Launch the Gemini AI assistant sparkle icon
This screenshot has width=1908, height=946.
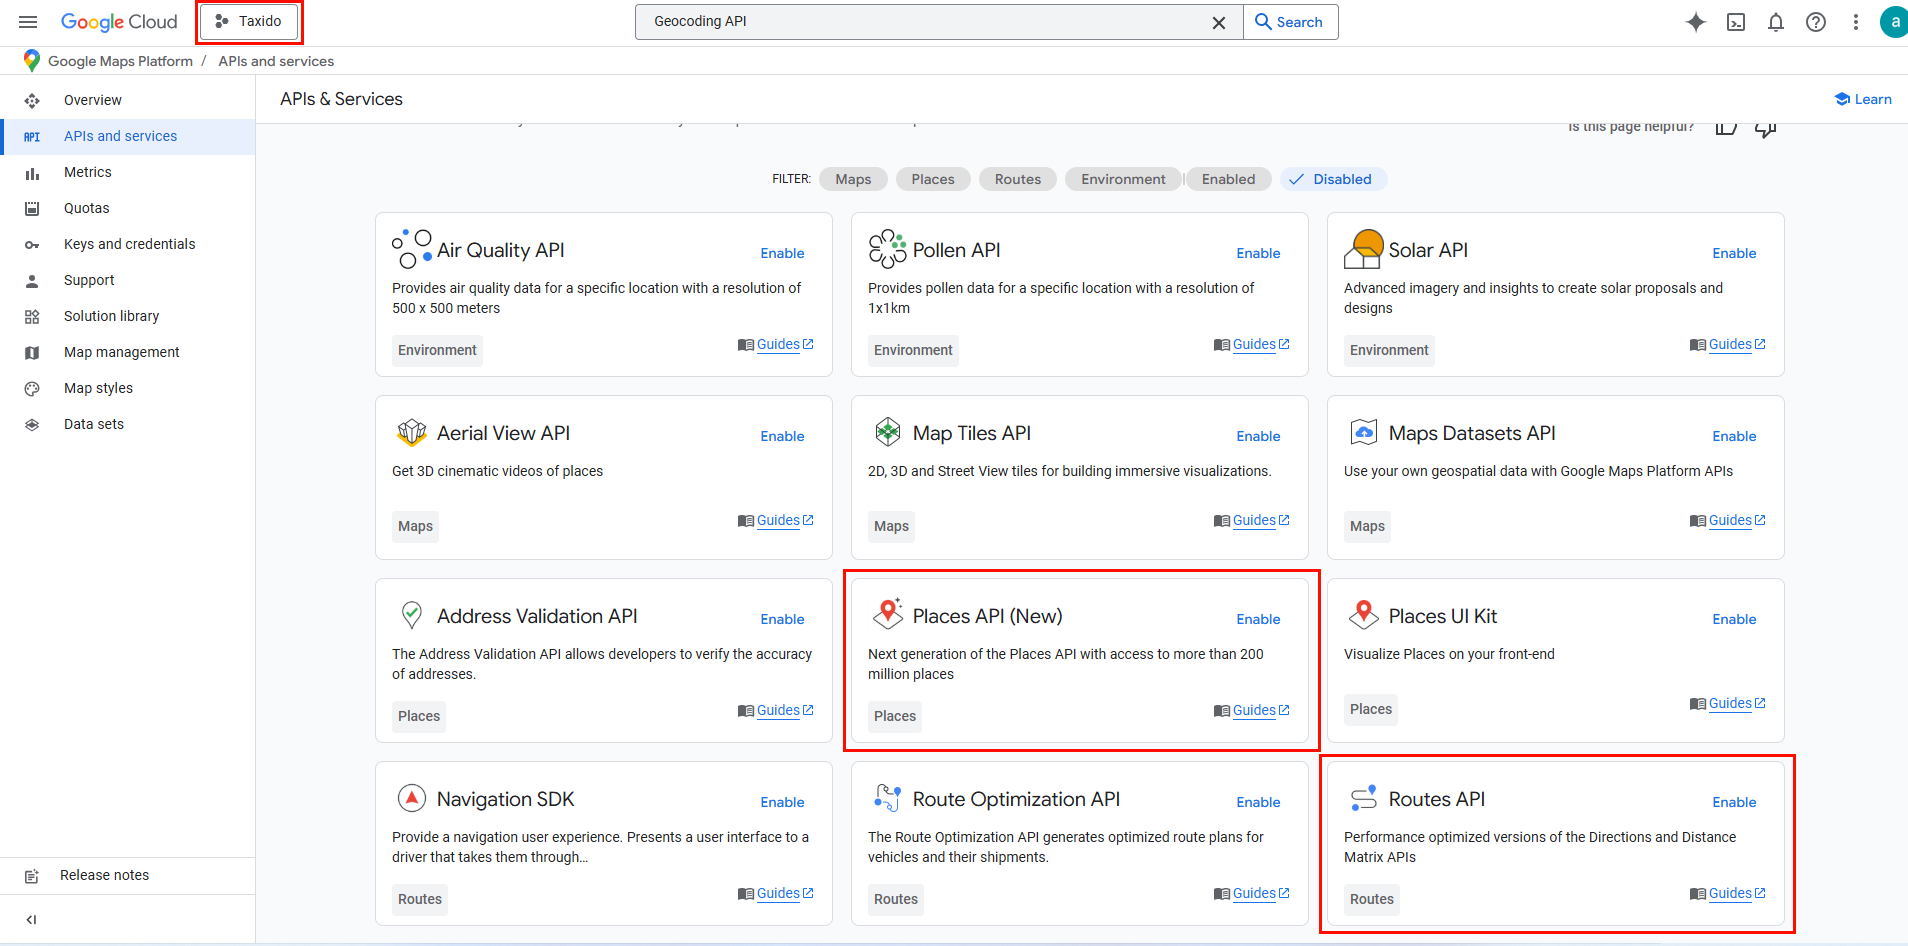click(1695, 22)
